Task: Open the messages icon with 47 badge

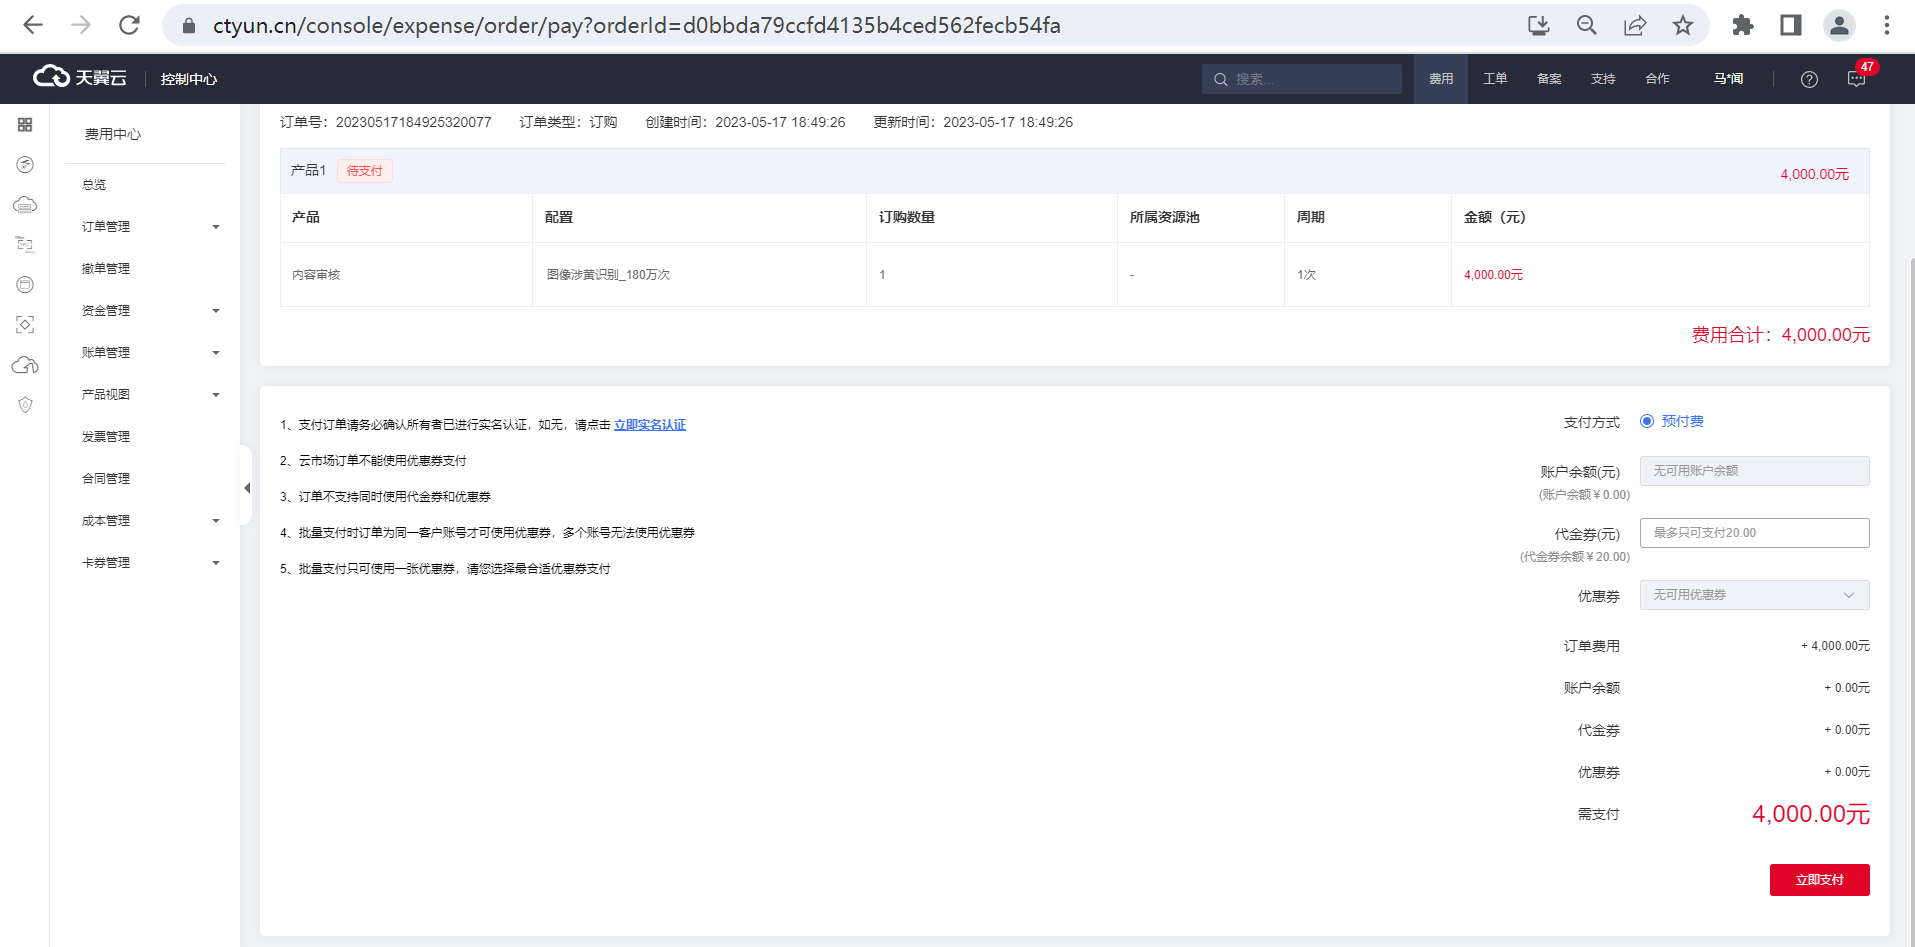Action: [x=1857, y=79]
